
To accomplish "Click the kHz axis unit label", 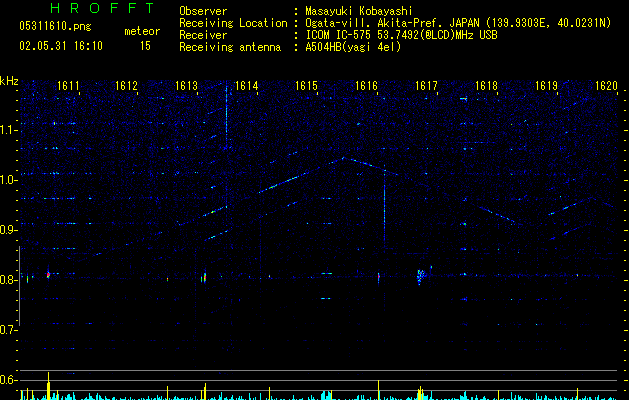I will click(9, 81).
